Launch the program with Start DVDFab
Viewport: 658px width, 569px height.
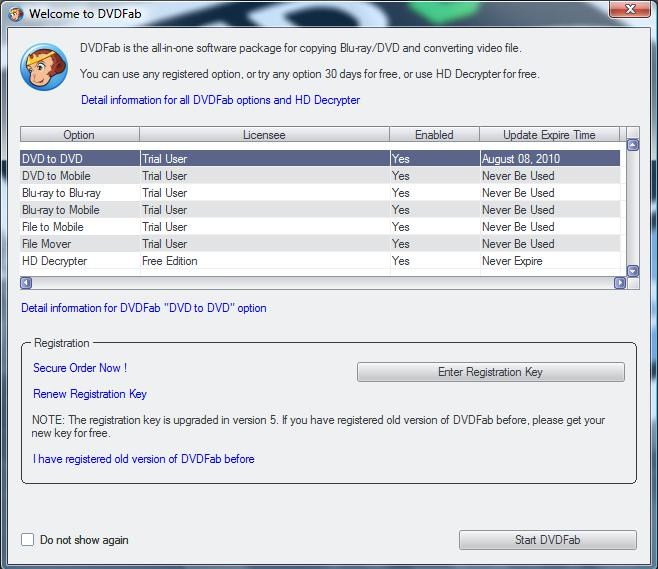tap(548, 540)
